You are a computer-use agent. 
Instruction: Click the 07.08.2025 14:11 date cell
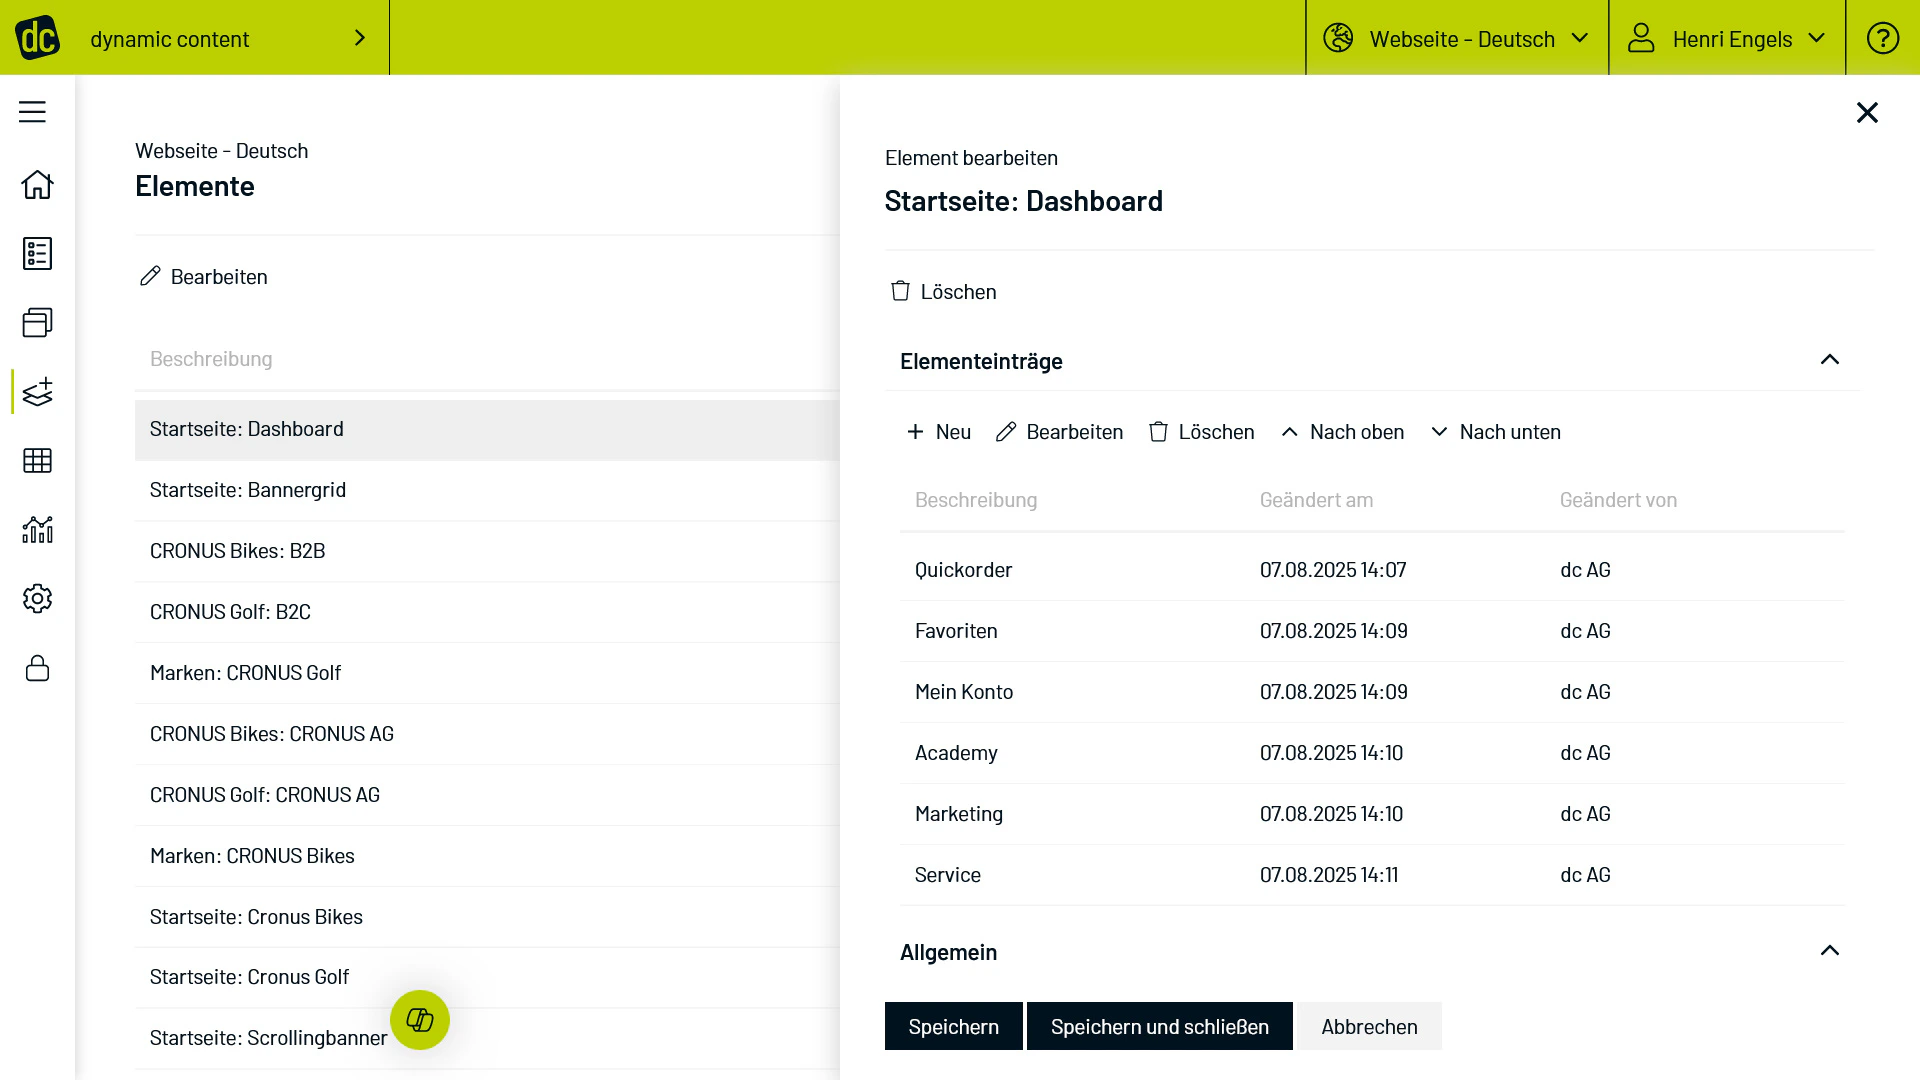(1329, 875)
